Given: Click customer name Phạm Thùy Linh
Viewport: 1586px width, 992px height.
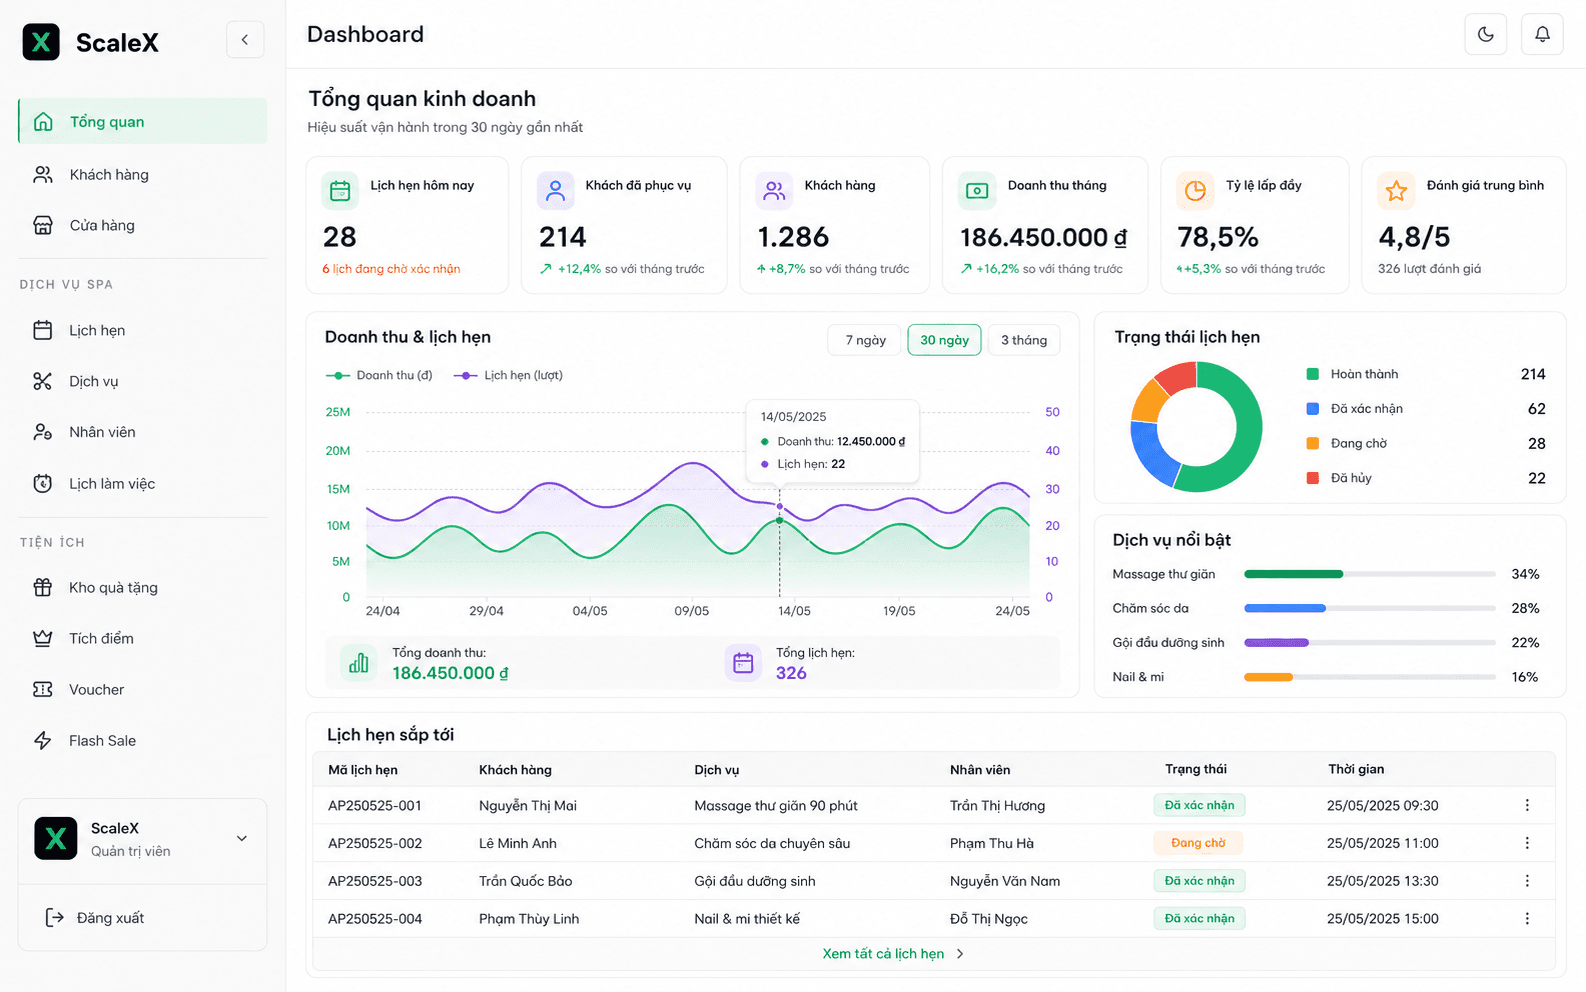Looking at the screenshot, I should pos(529,919).
